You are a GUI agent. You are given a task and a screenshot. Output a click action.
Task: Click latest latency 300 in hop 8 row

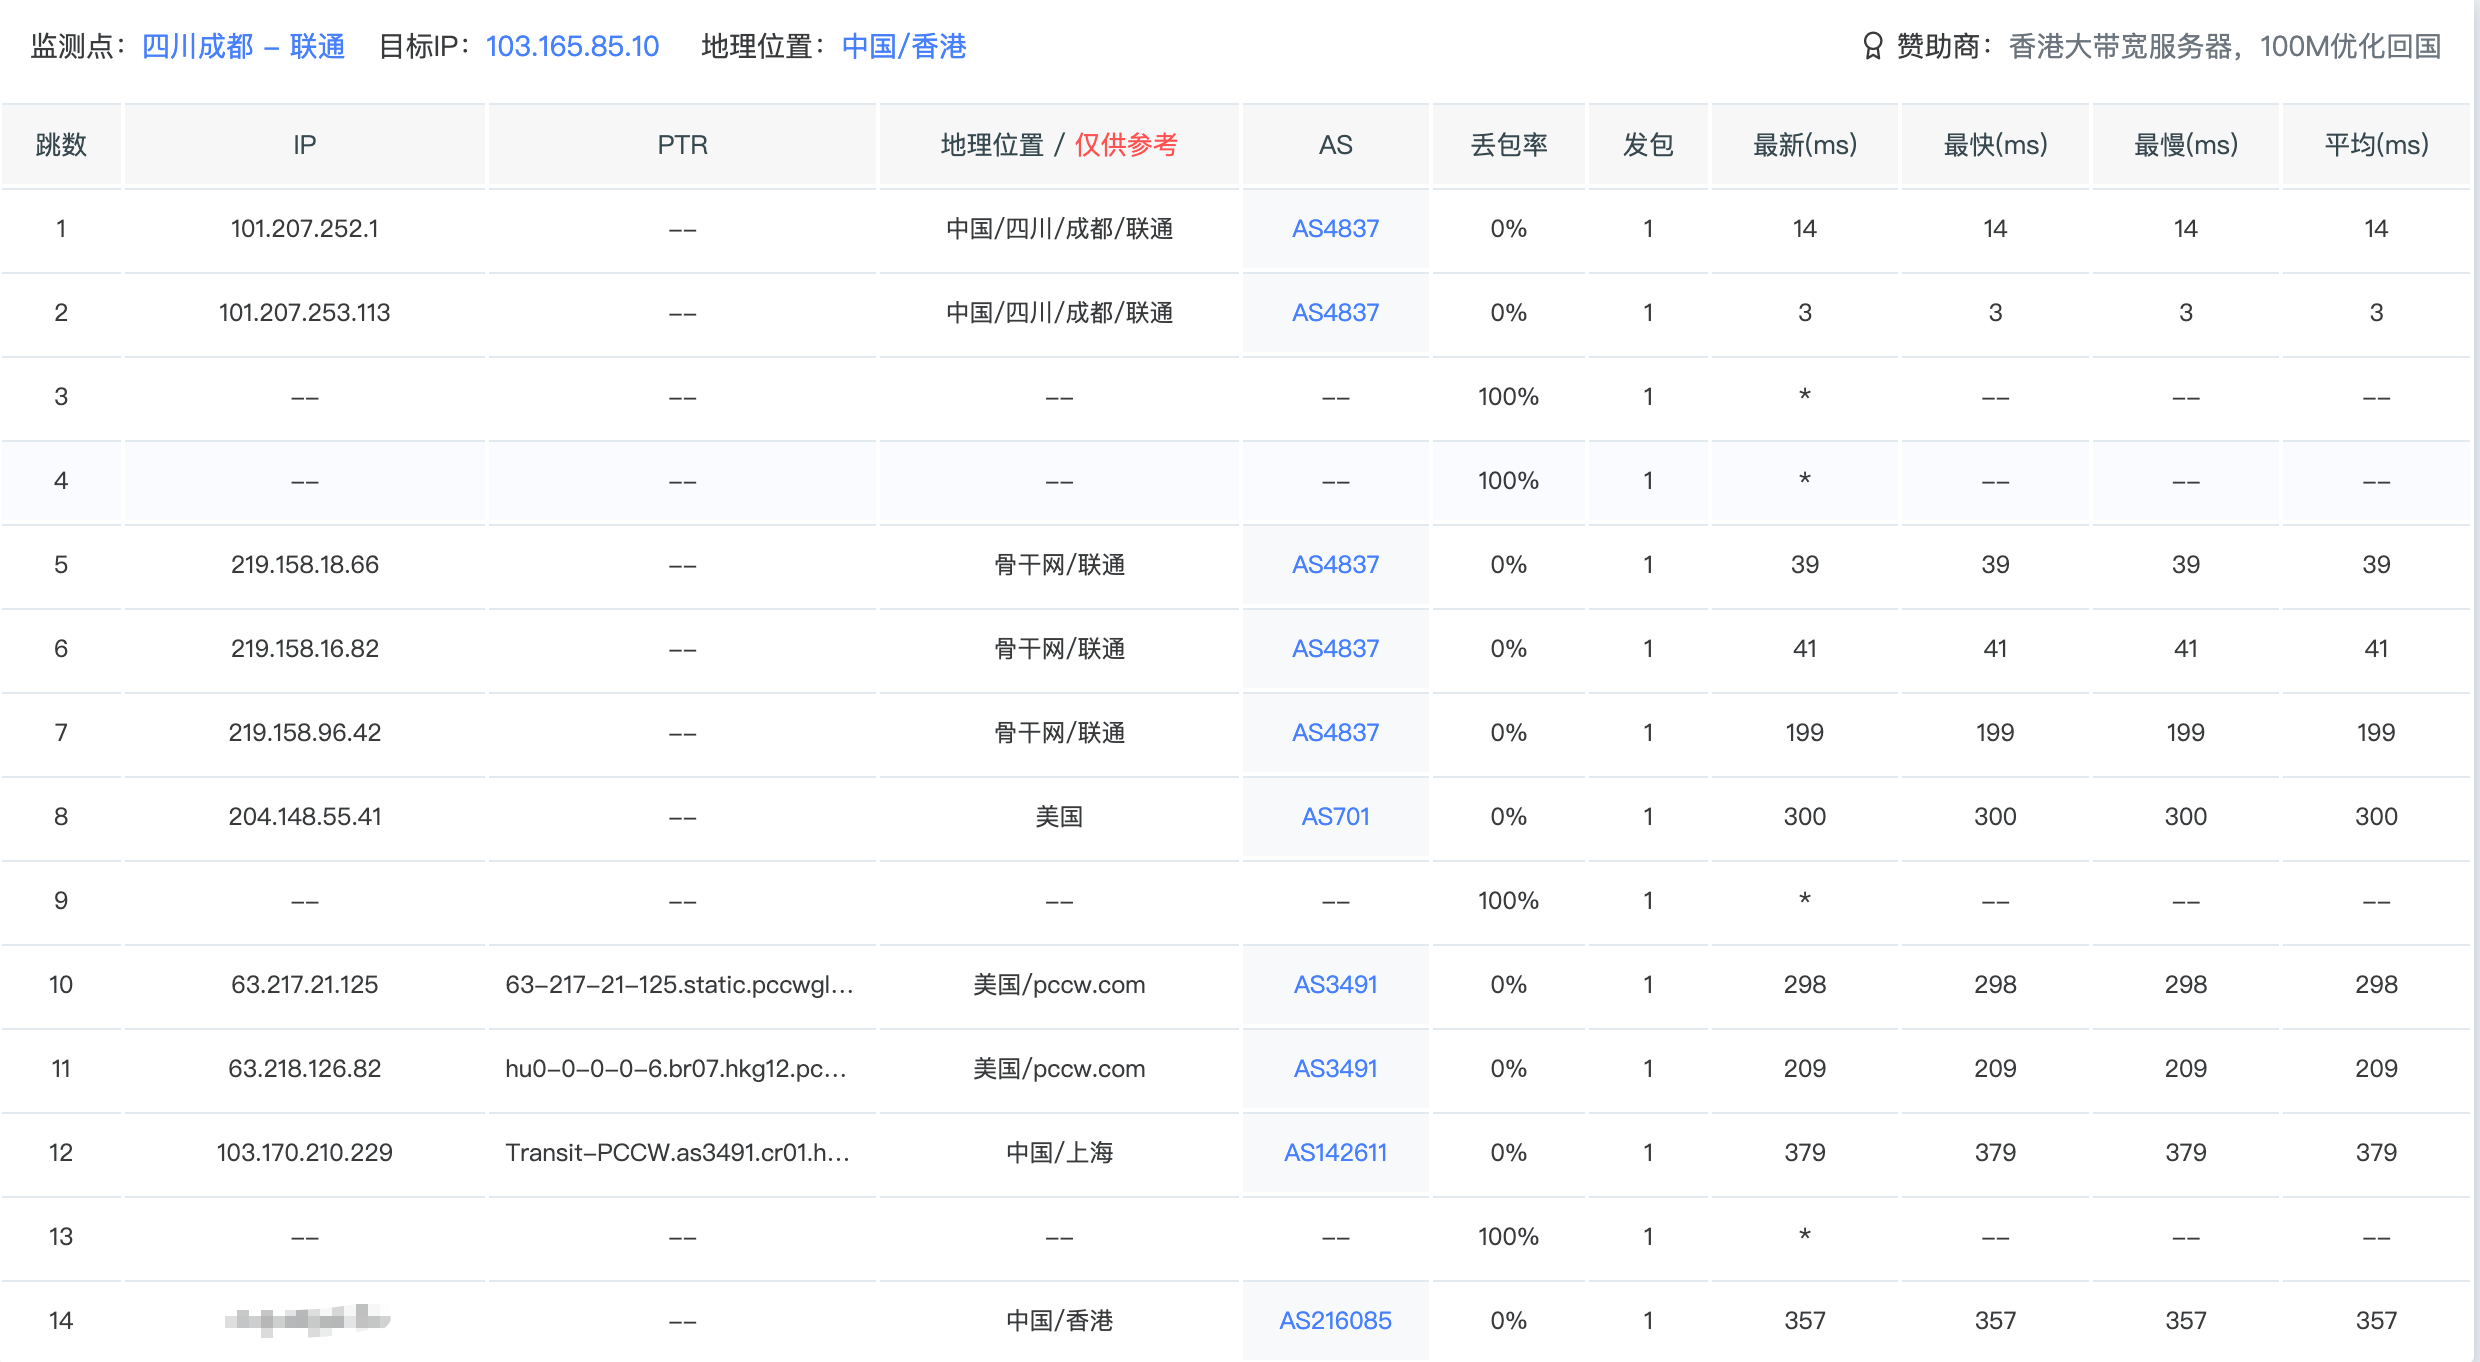[1805, 817]
